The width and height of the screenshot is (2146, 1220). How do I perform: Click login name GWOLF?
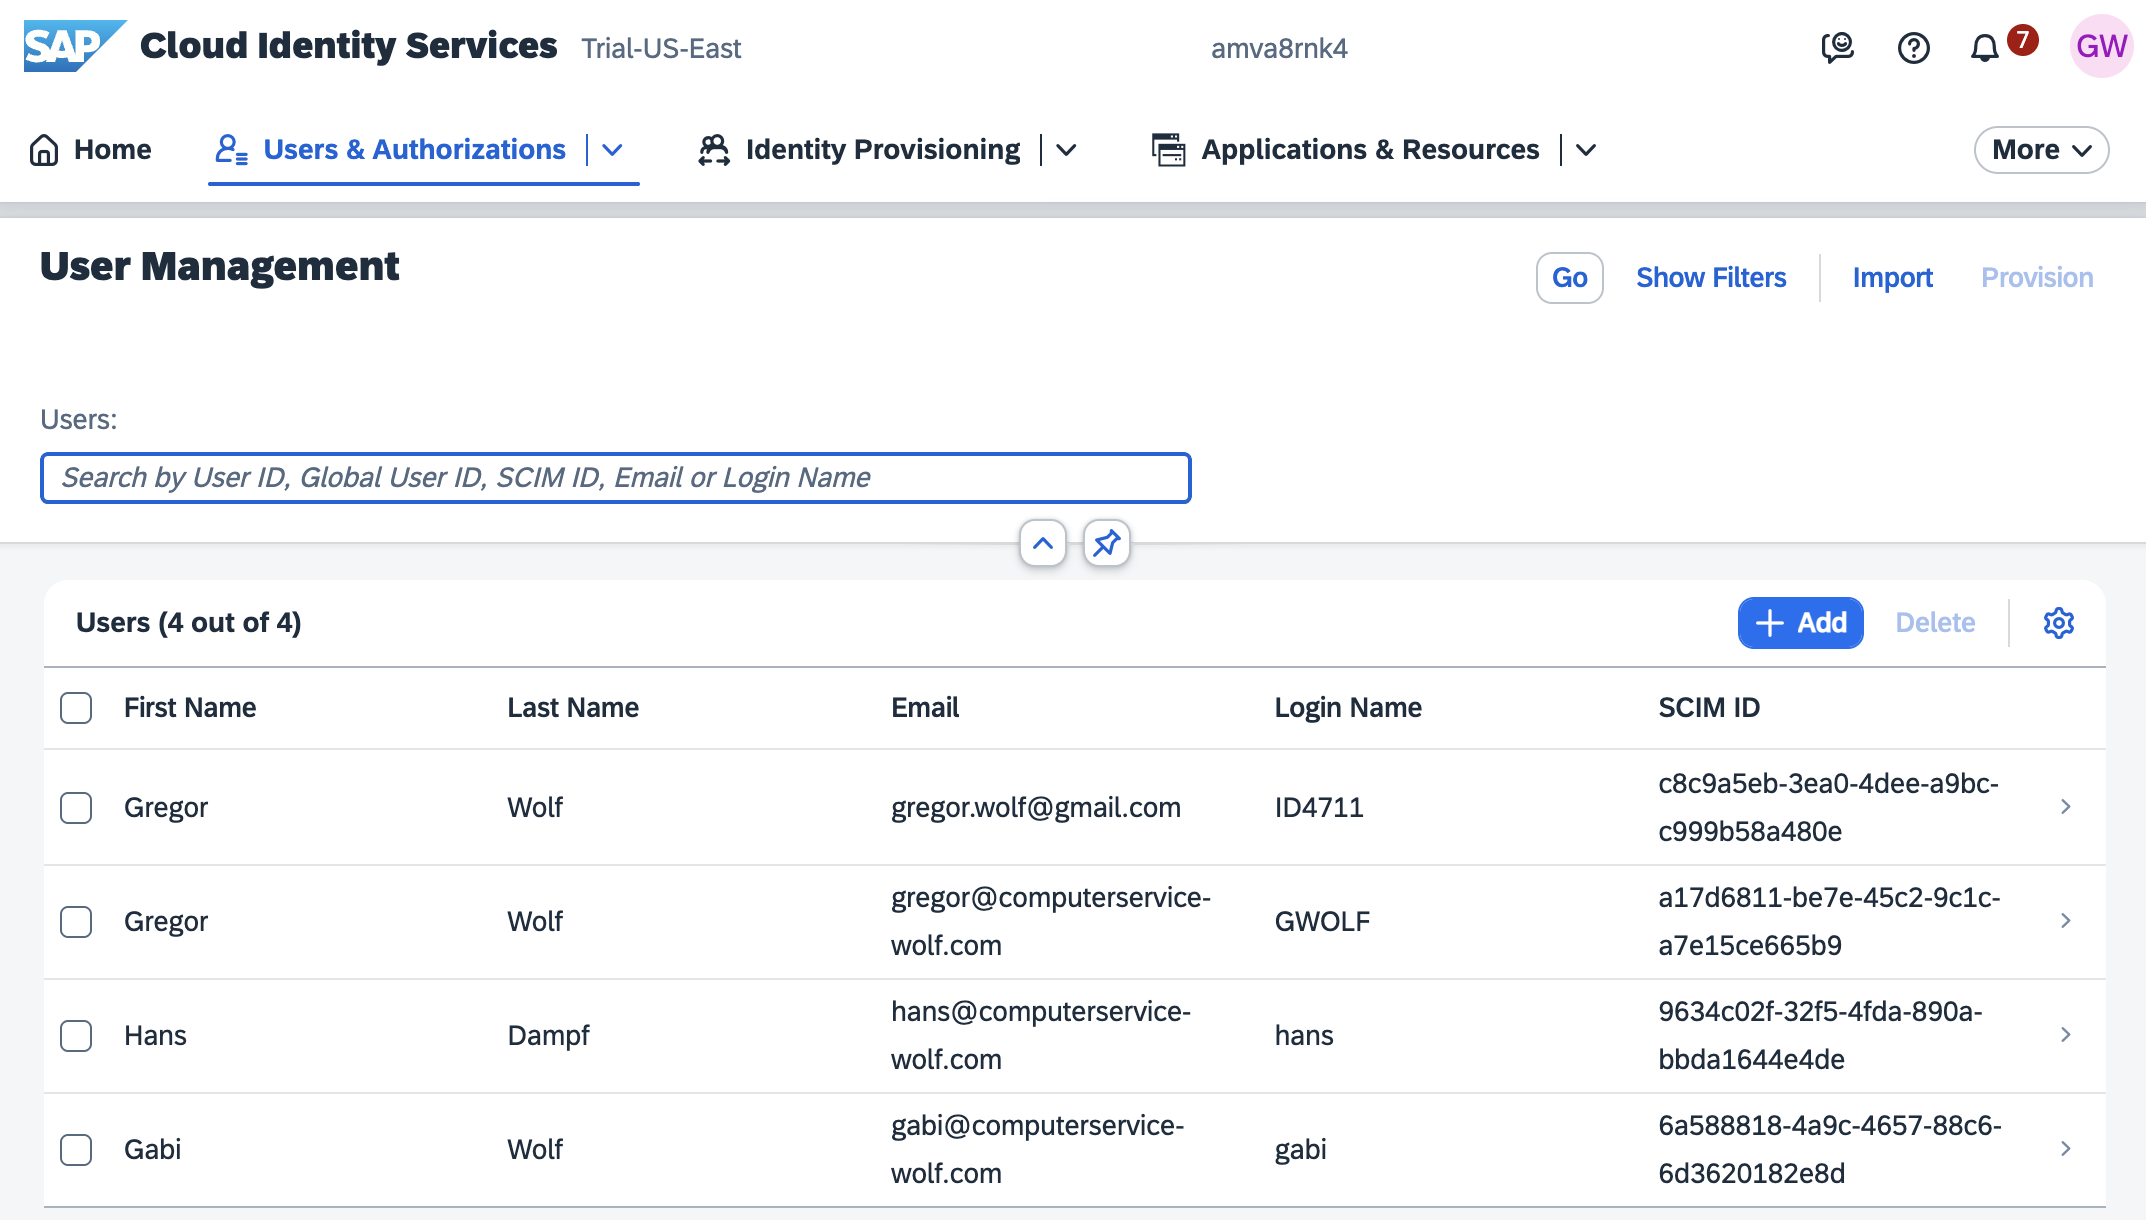(1322, 921)
